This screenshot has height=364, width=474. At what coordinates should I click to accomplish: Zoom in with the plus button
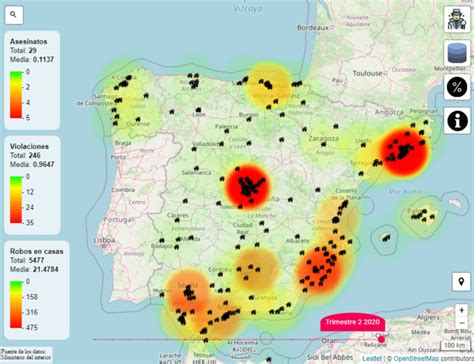point(462,310)
